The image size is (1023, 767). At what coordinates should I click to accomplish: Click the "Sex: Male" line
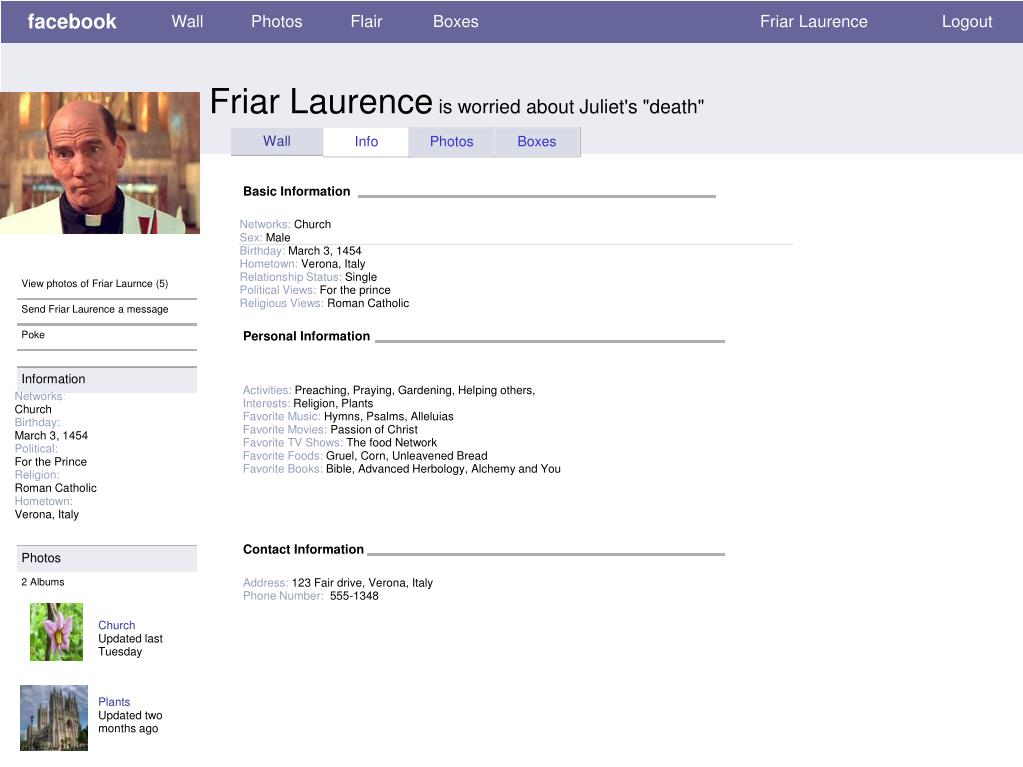pyautogui.click(x=265, y=237)
